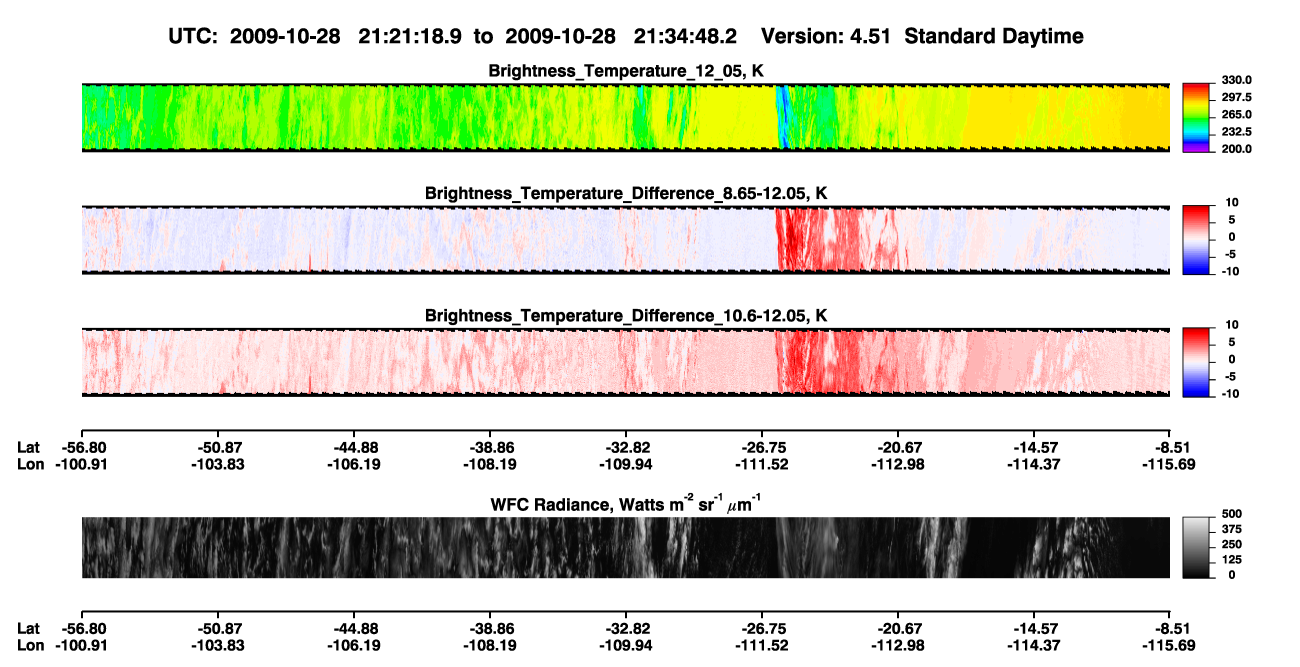Image resolution: width=1300 pixels, height=667 pixels.
Task: Click latitude '-32.82' on the upper axis
Action: pyautogui.click(x=626, y=448)
